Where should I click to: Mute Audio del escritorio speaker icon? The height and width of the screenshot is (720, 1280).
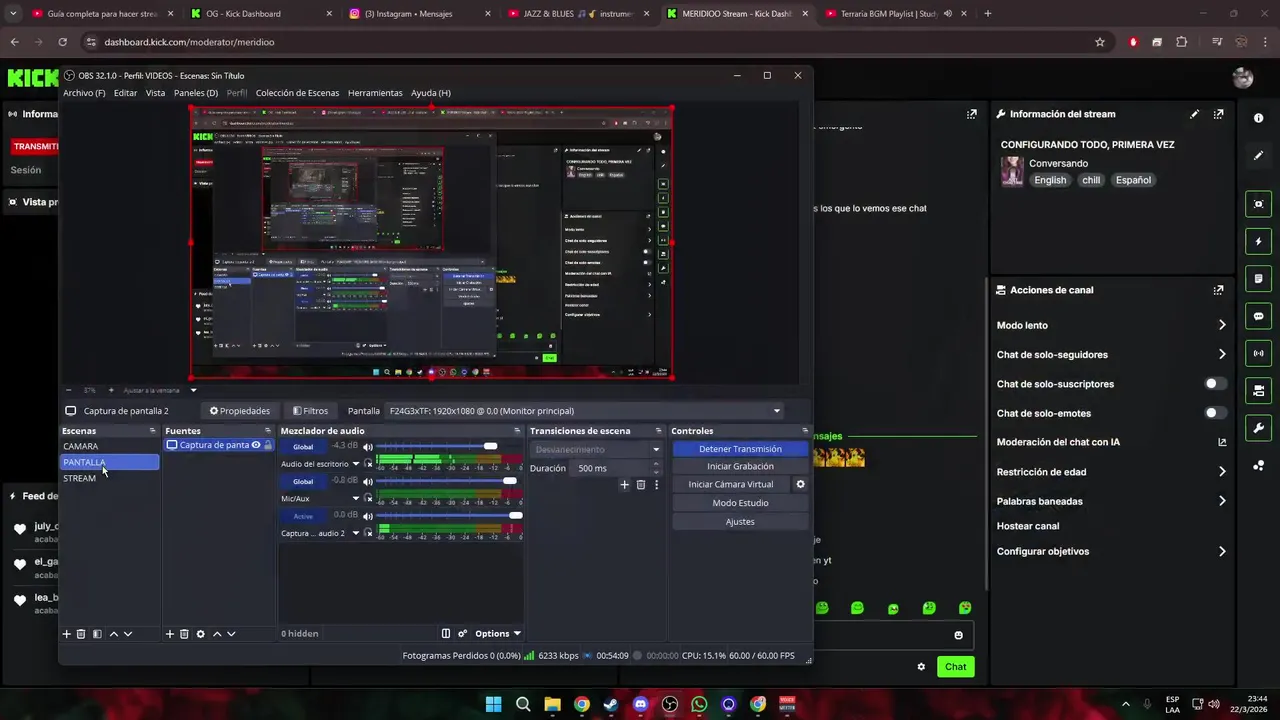point(368,447)
